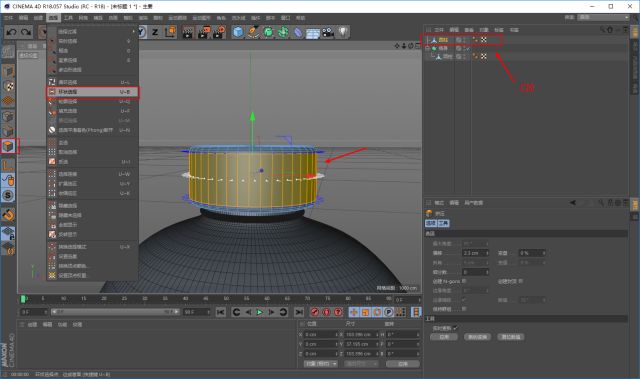Toggle the Create N-gons checkbox

[464, 281]
